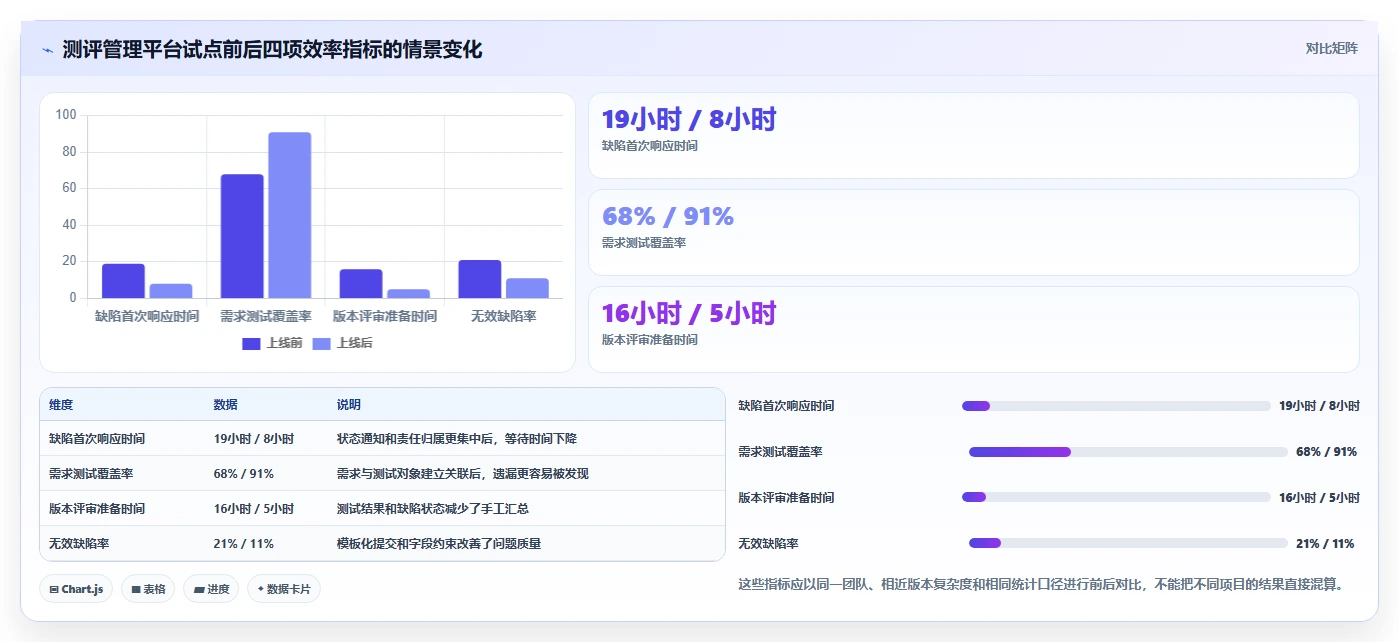Click the 上线后 bar for 需求测试覆盖率
1399x642 pixels.
click(290, 215)
